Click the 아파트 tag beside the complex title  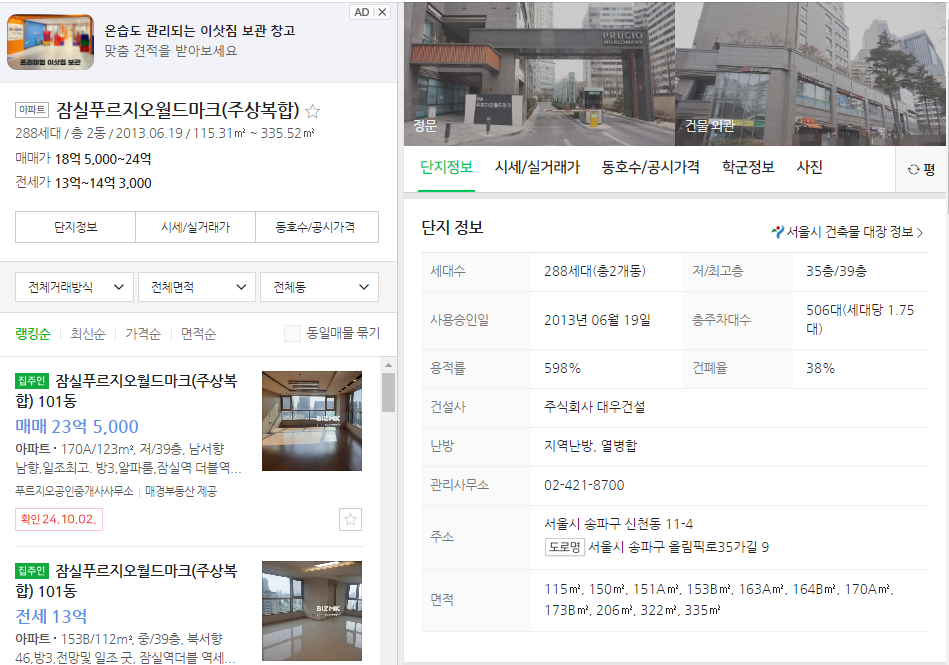coord(32,110)
